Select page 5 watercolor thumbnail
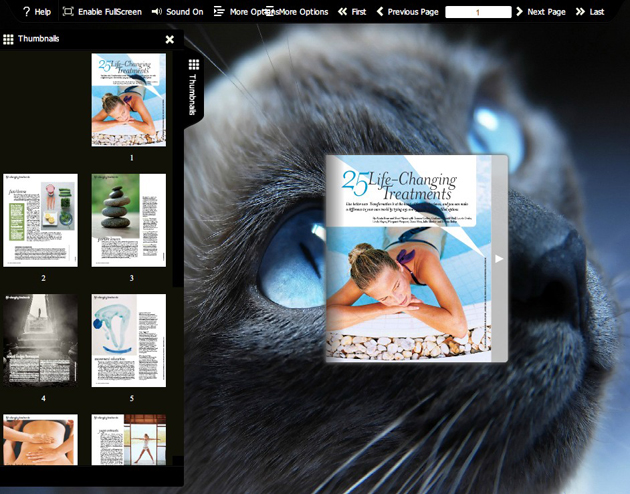 (129, 341)
